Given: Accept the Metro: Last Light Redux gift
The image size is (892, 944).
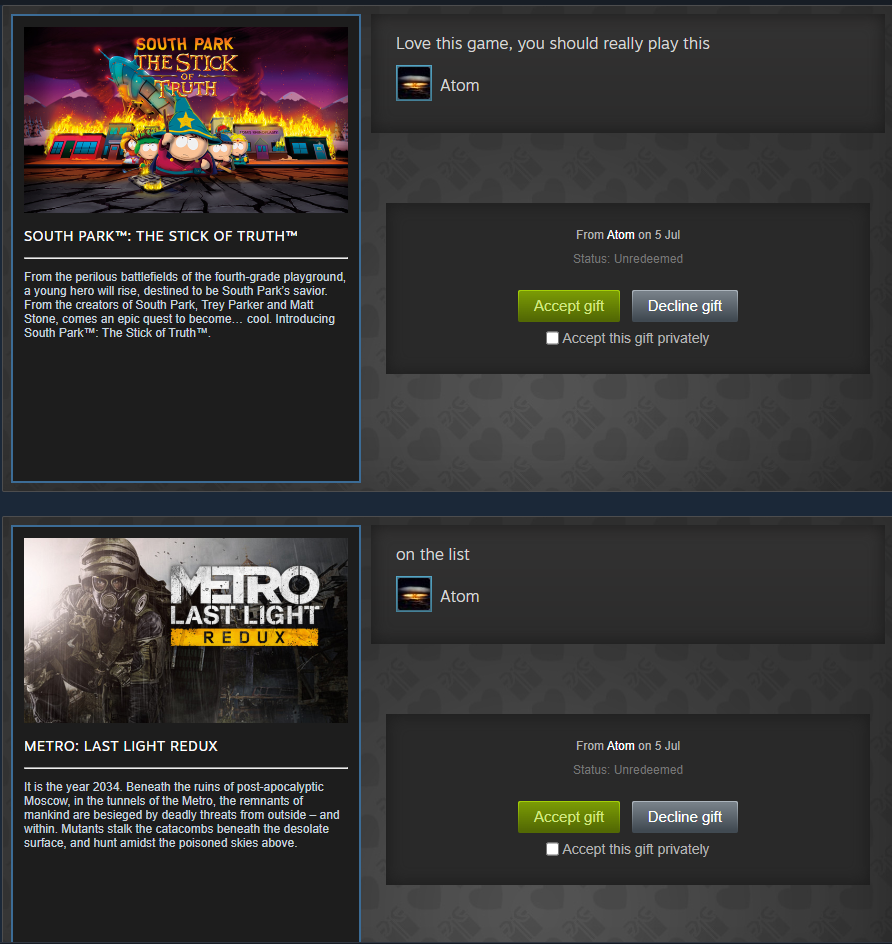Looking at the screenshot, I should (569, 817).
